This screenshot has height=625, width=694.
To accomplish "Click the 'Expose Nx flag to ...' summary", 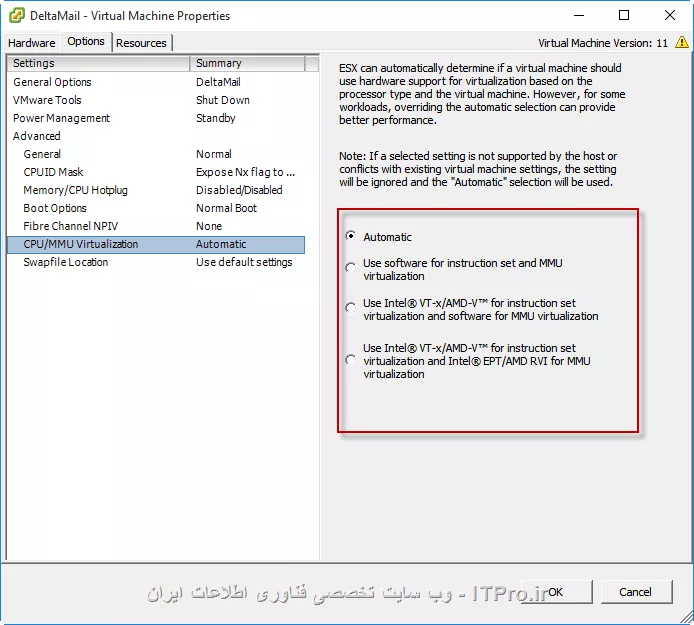I will [x=245, y=172].
